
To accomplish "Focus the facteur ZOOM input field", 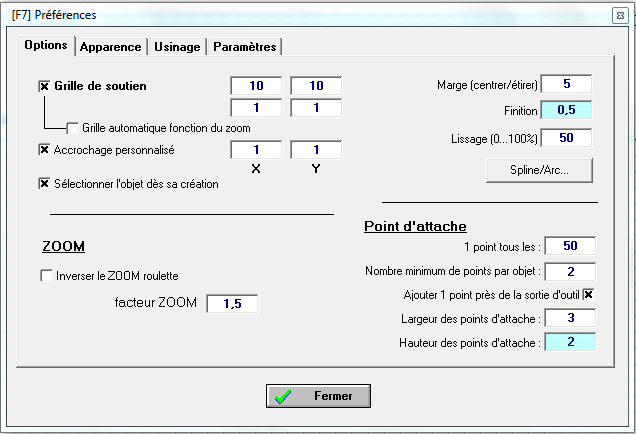I will pos(232,304).
